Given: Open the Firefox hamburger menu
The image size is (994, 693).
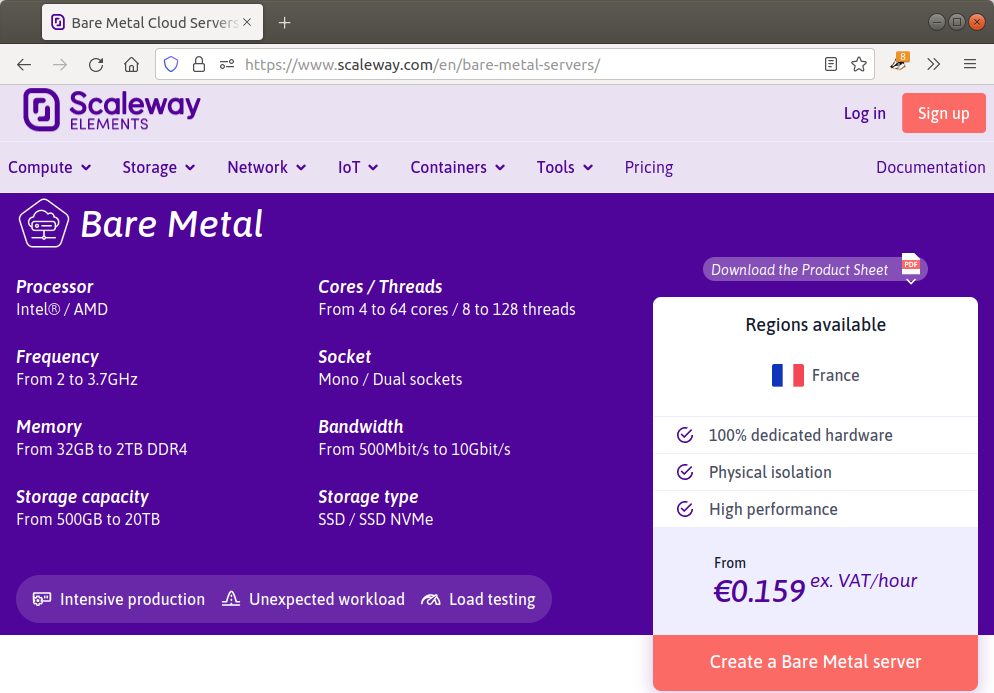Looking at the screenshot, I should click(x=970, y=65).
